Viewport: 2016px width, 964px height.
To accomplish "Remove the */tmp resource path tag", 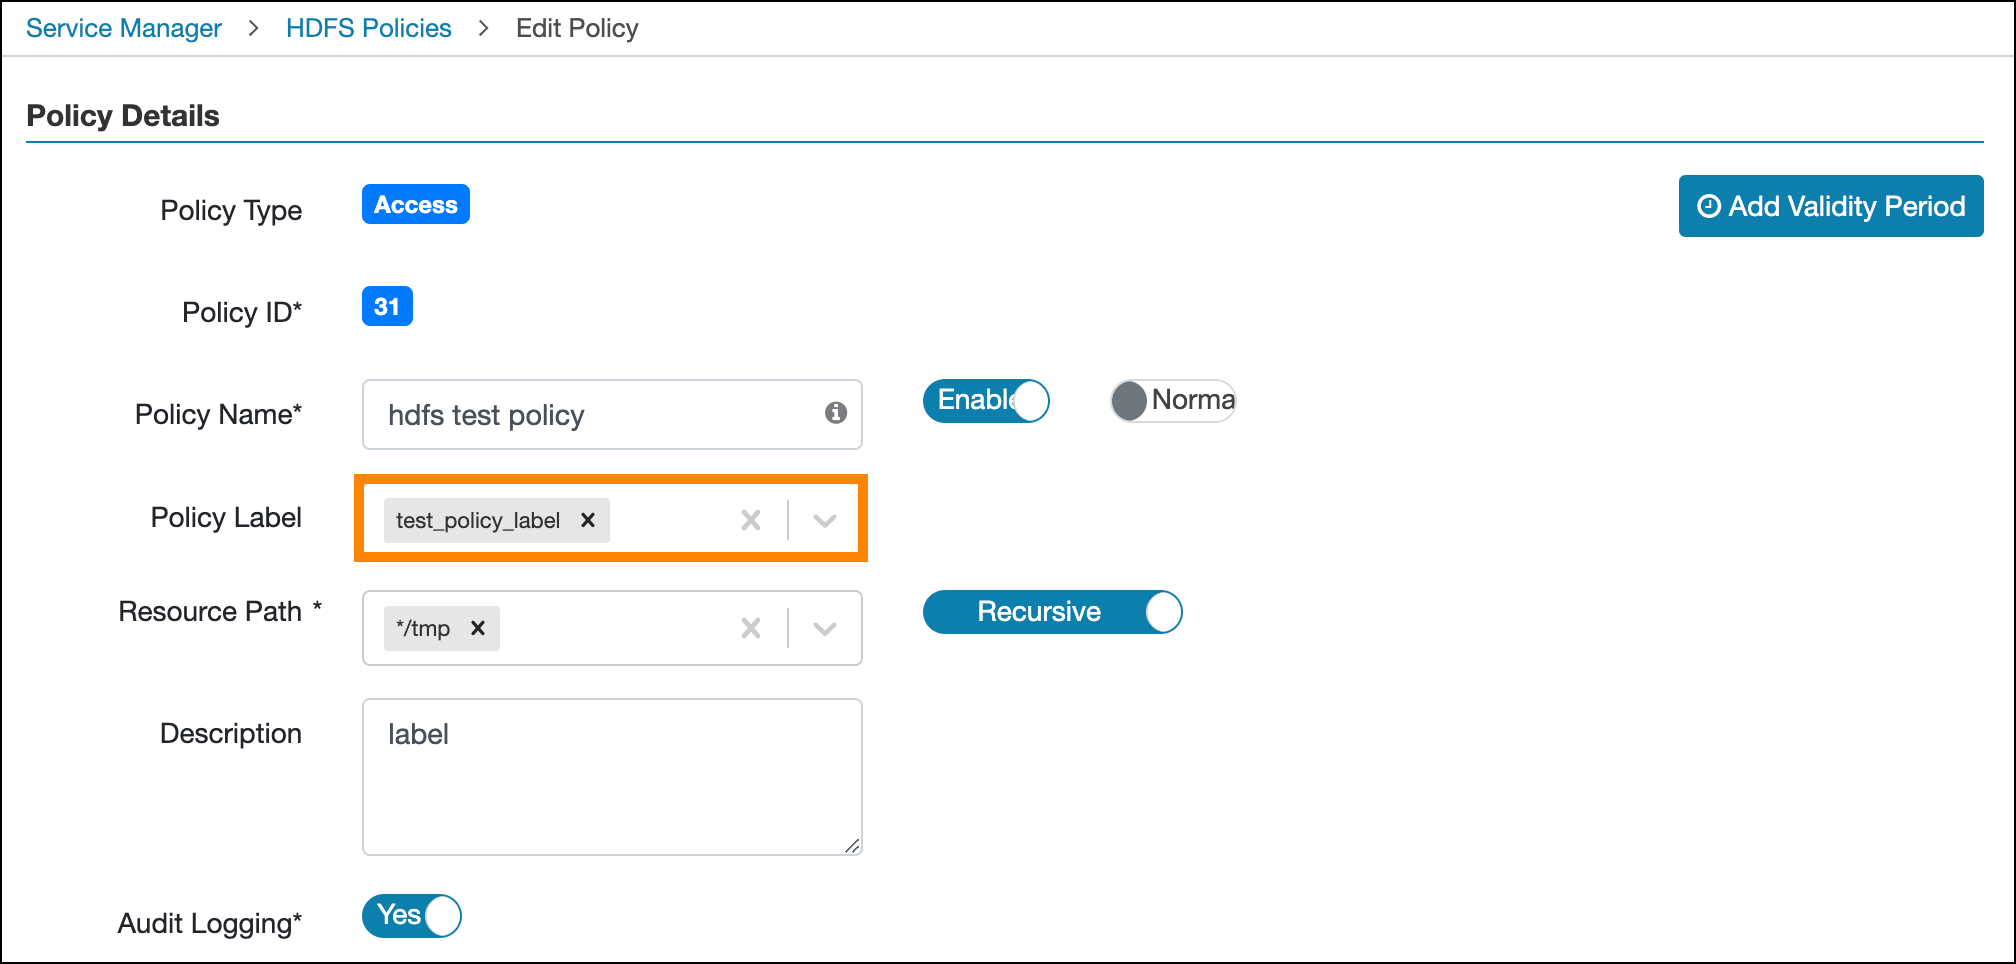I will (x=478, y=628).
